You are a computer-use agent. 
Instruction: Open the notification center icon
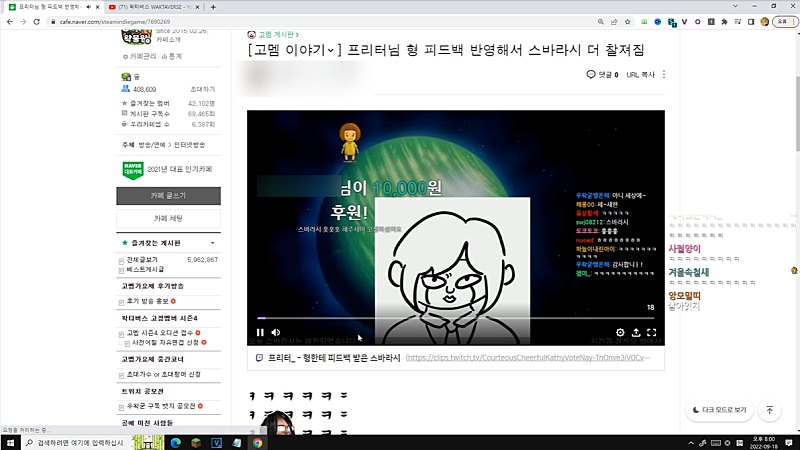789,443
